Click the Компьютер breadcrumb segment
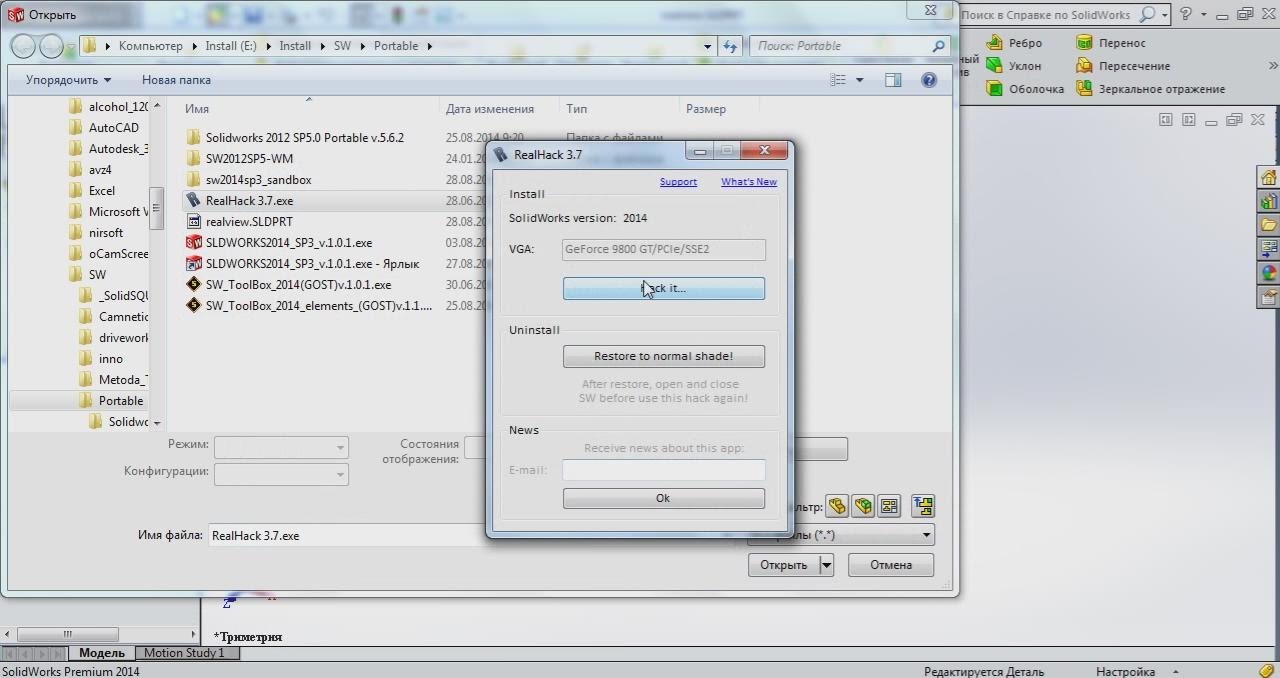This screenshot has width=1280, height=678. click(x=151, y=46)
